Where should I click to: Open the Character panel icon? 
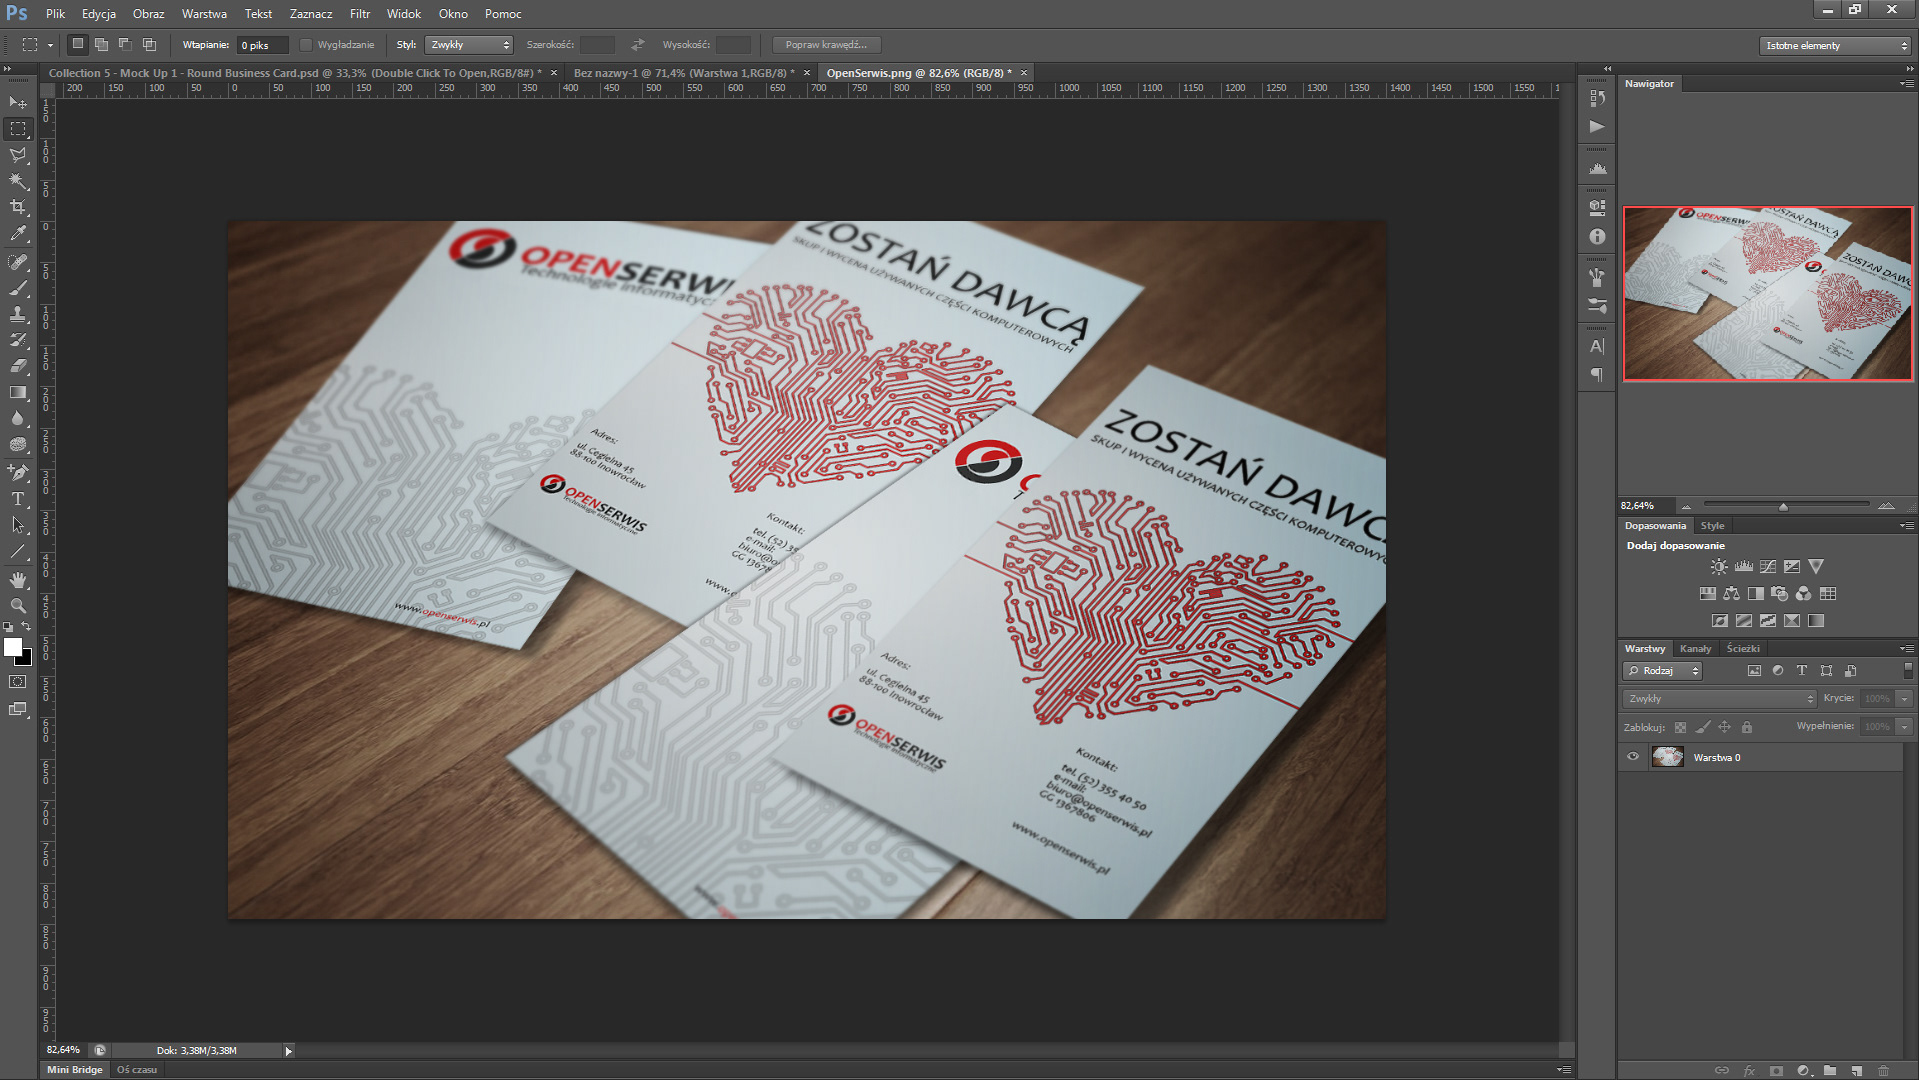[x=1597, y=347]
